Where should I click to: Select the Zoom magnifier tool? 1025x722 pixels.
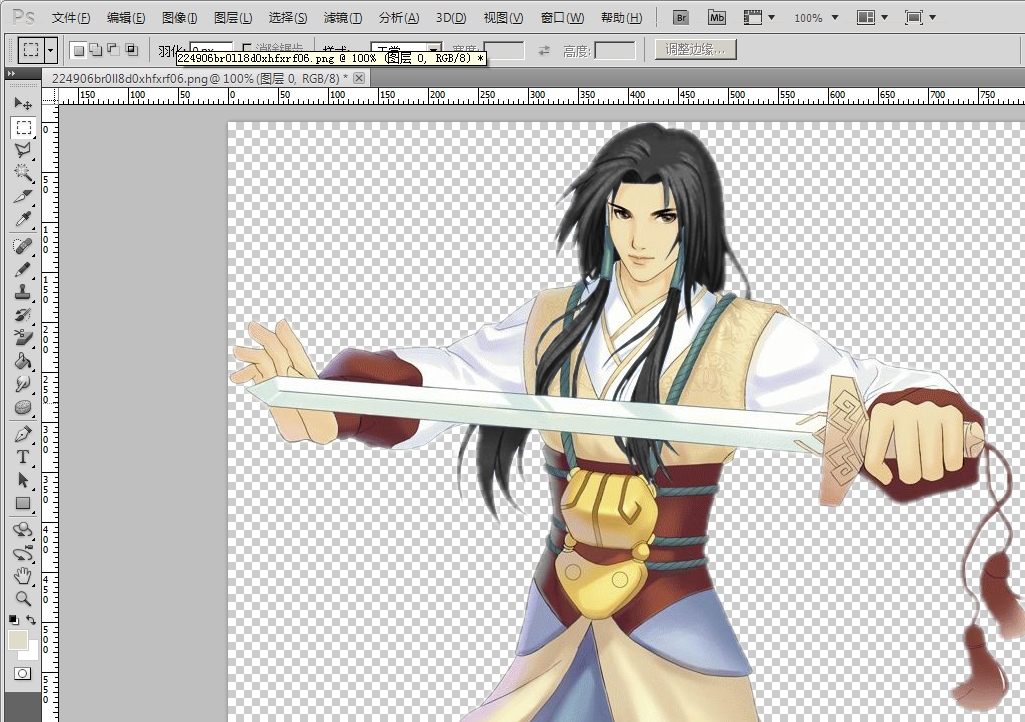point(23,598)
